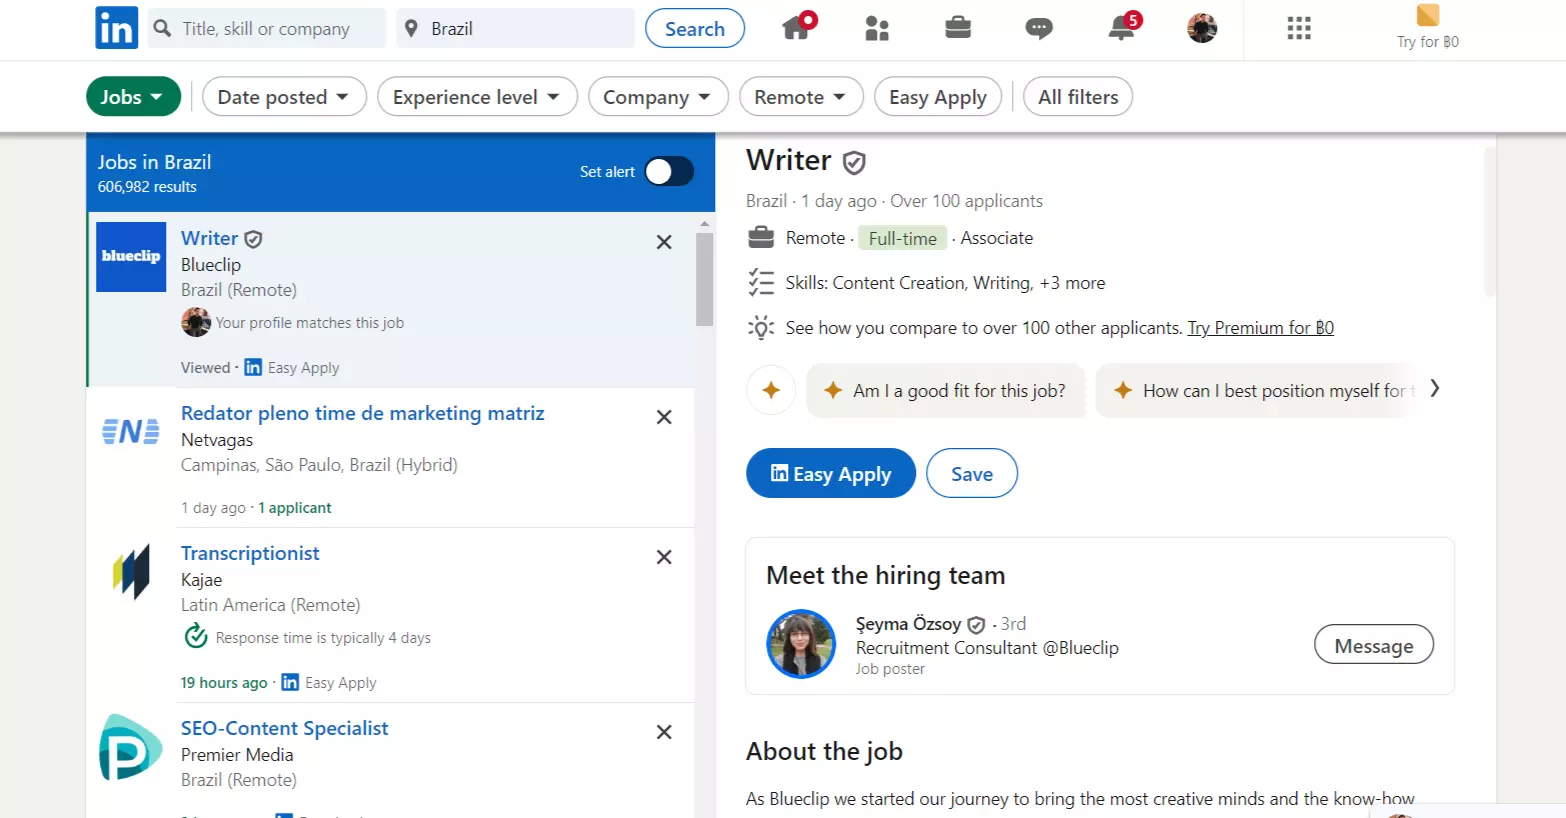This screenshot has width=1566, height=818.
Task: Open the SEO-Content Specialist listing
Action: pyautogui.click(x=284, y=728)
